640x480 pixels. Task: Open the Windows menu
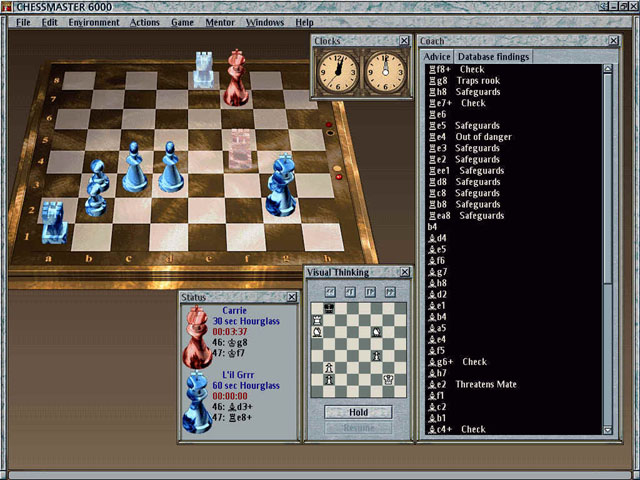coord(264,22)
